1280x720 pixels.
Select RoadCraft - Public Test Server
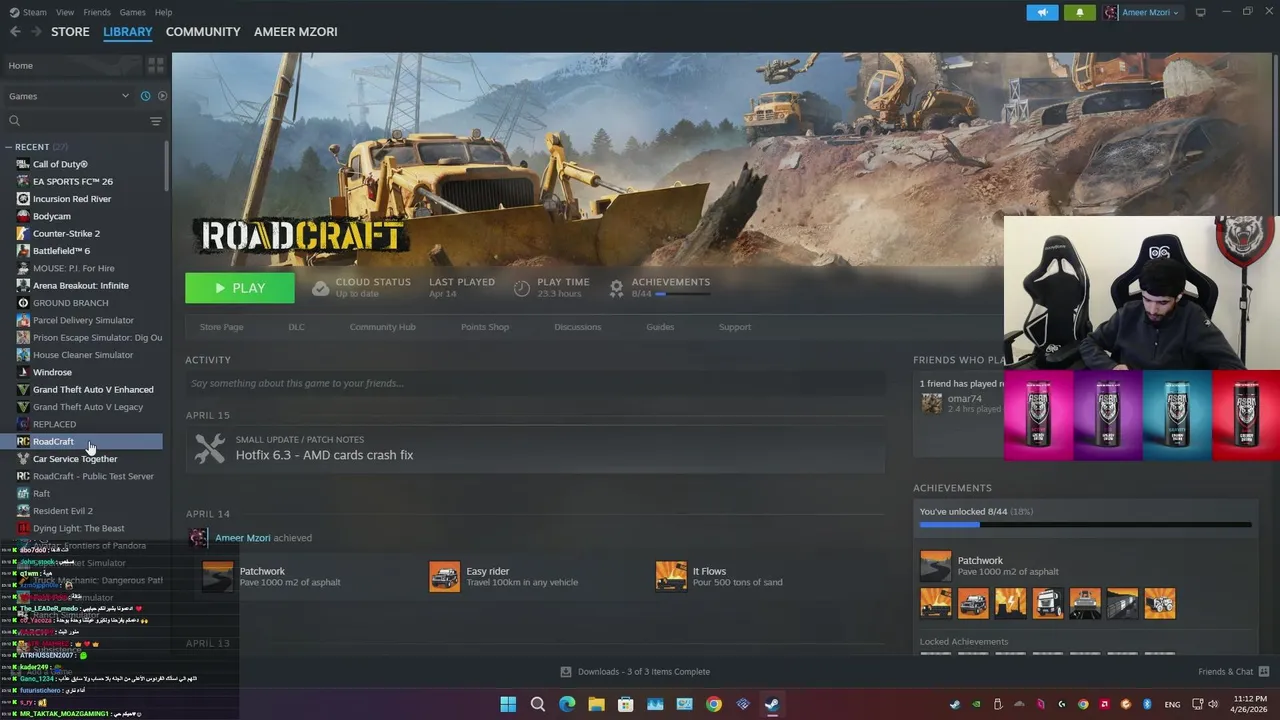click(93, 476)
